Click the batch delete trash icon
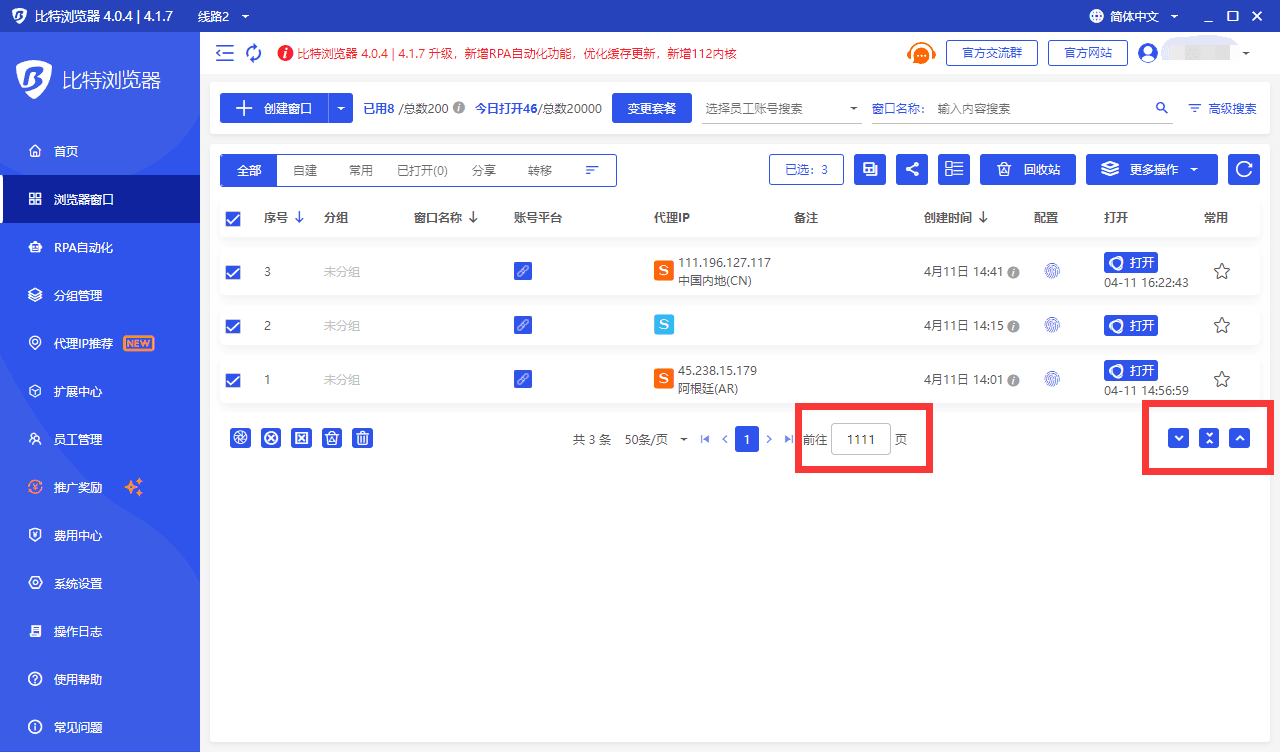Screen dimensions: 1280x752 (x=363, y=437)
